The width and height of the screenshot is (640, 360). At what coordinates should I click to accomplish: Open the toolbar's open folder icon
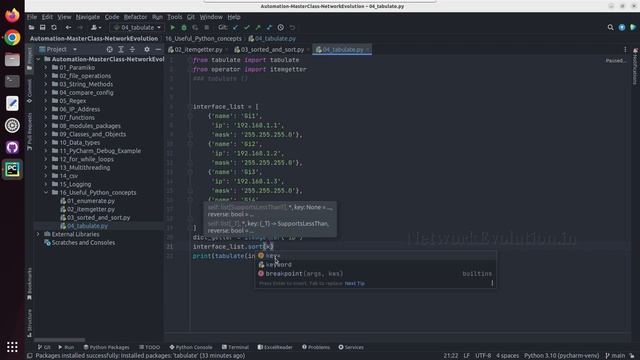point(31,27)
